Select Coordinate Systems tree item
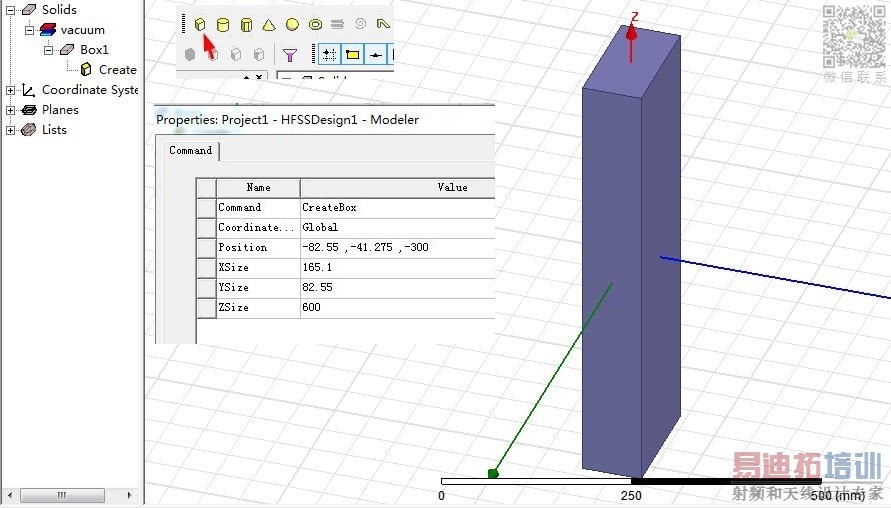This screenshot has width=891, height=508. [x=90, y=90]
